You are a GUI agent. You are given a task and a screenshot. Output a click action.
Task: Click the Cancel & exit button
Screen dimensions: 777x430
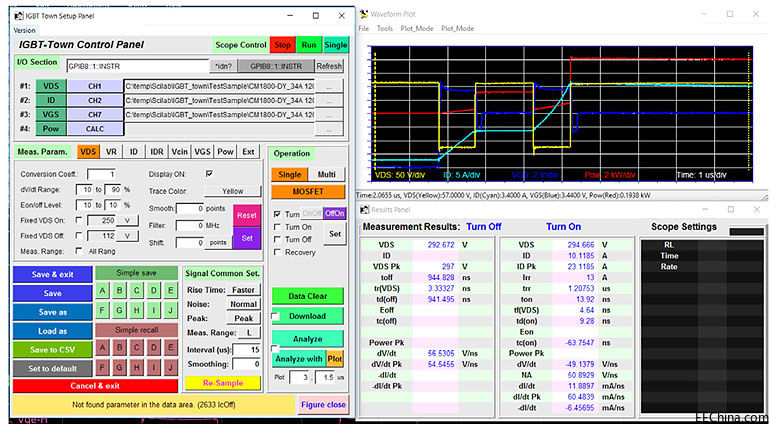(x=95, y=385)
